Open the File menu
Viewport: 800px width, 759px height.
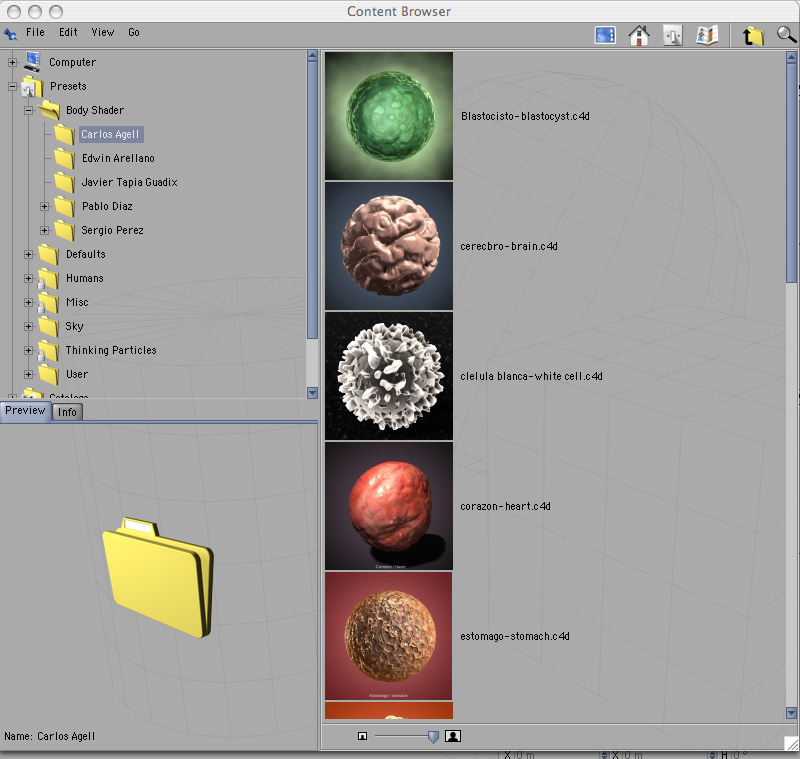(35, 33)
